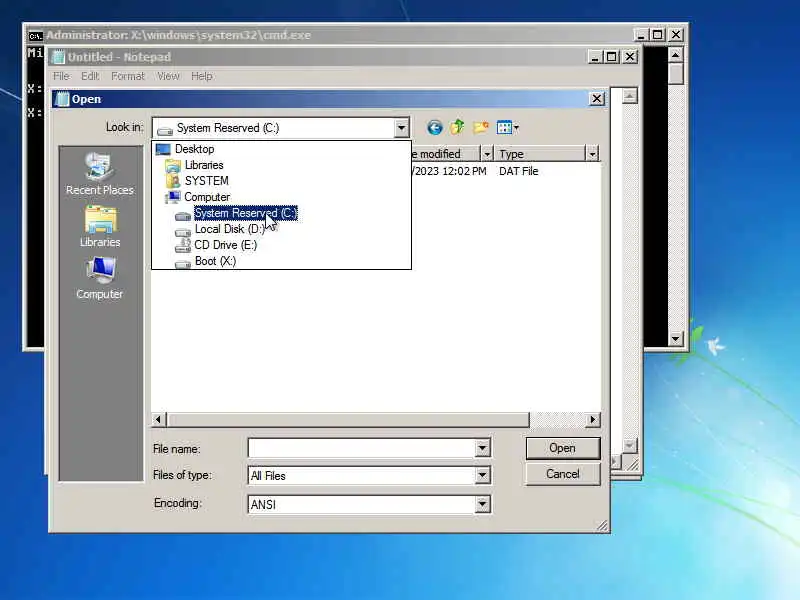
Task: Click DAT File type cell
Action: pos(519,171)
